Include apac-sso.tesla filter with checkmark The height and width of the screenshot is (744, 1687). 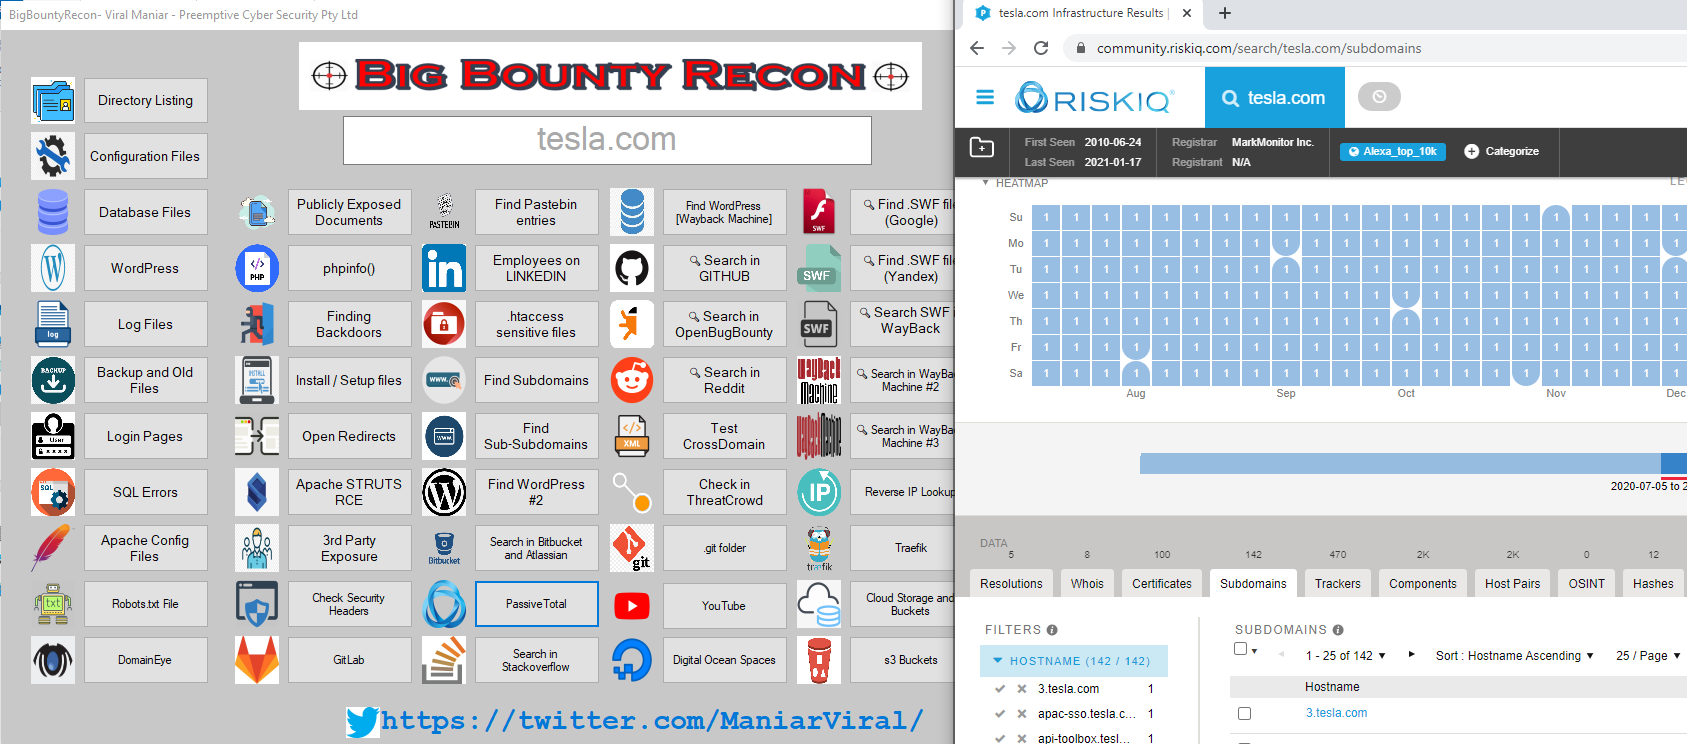click(x=1000, y=714)
